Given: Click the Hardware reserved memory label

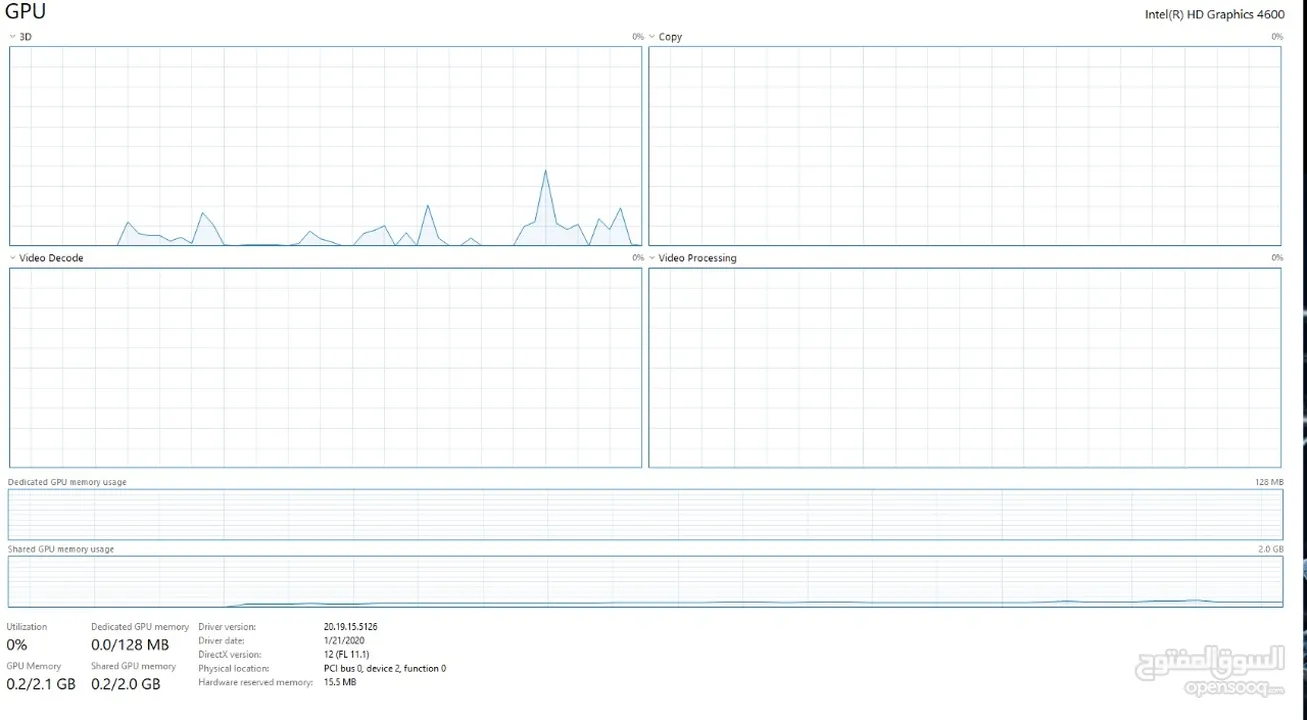Looking at the screenshot, I should [x=256, y=682].
